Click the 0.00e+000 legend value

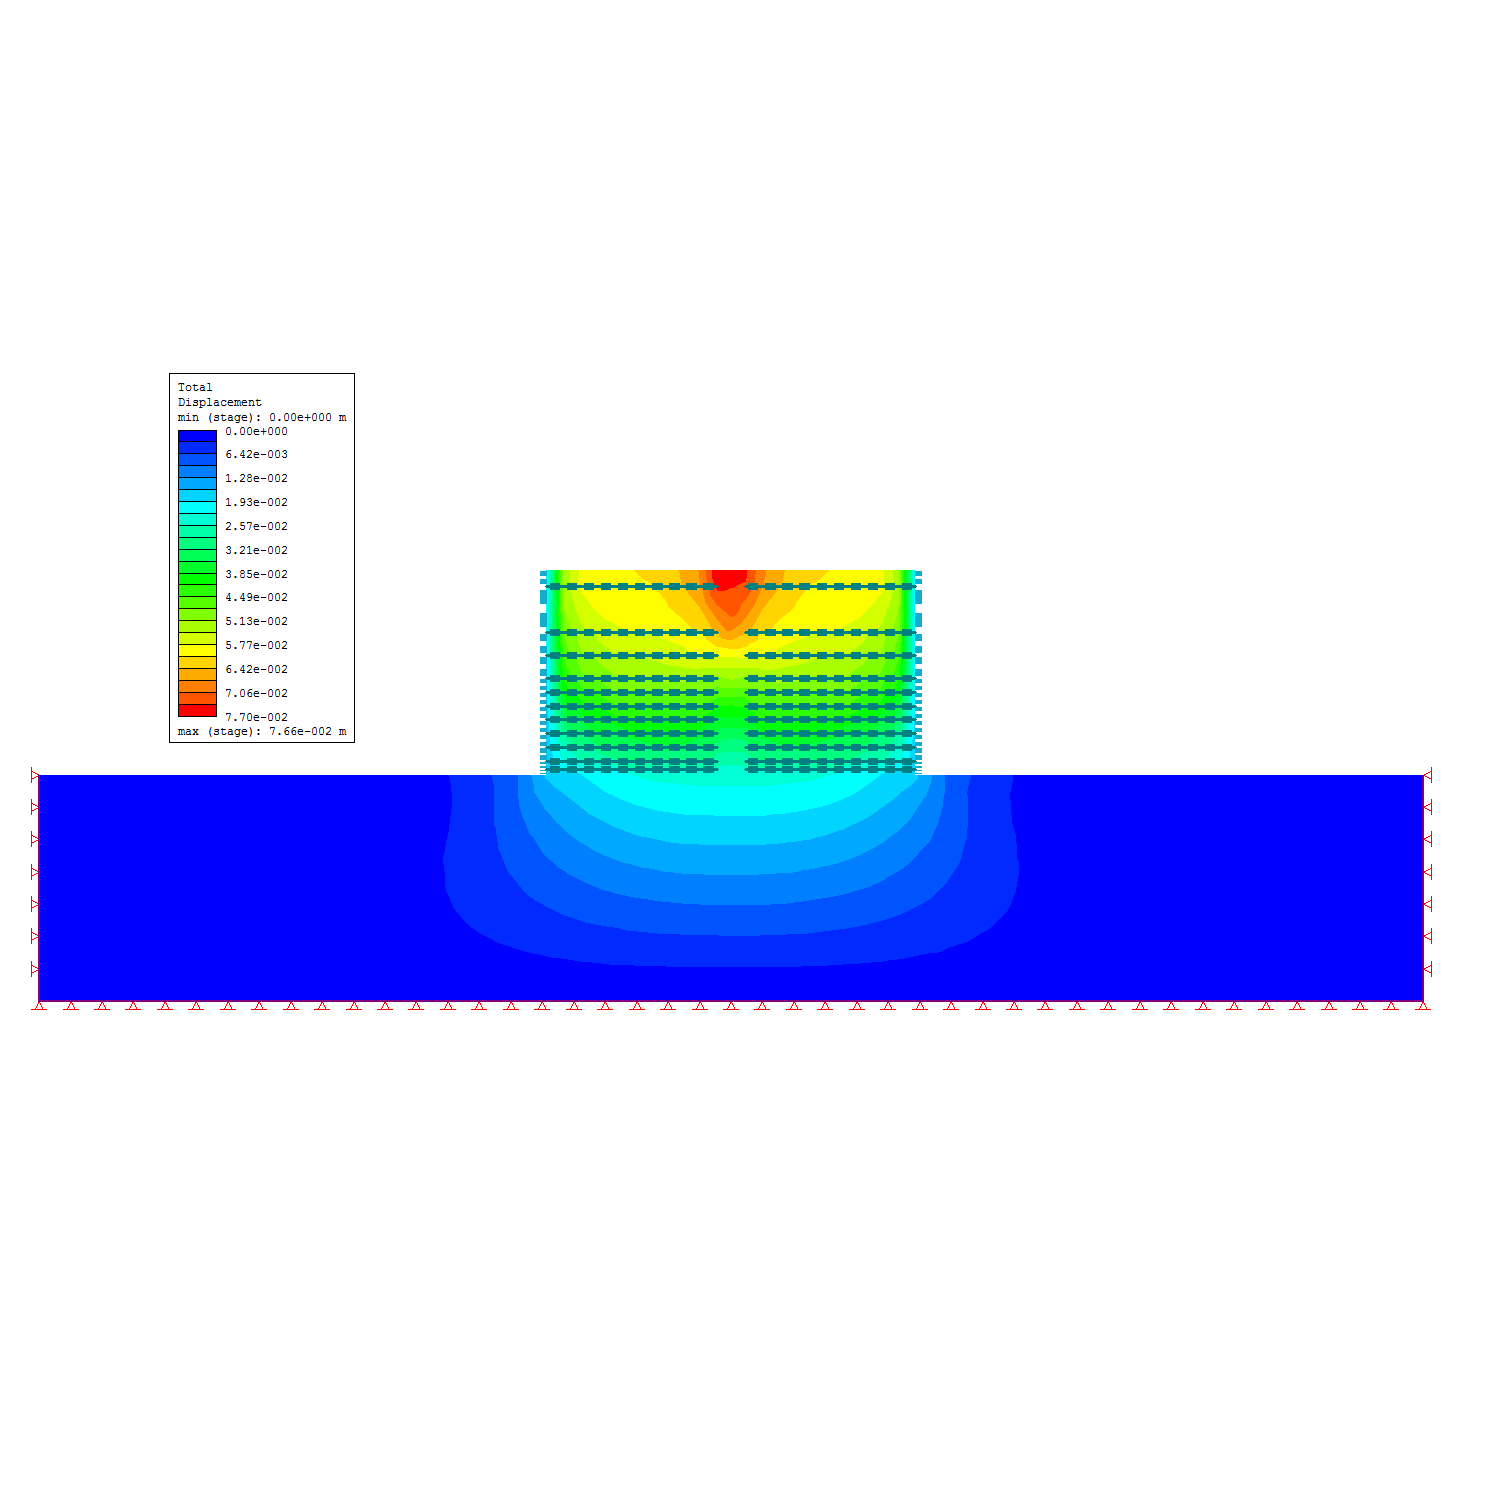(x=256, y=431)
